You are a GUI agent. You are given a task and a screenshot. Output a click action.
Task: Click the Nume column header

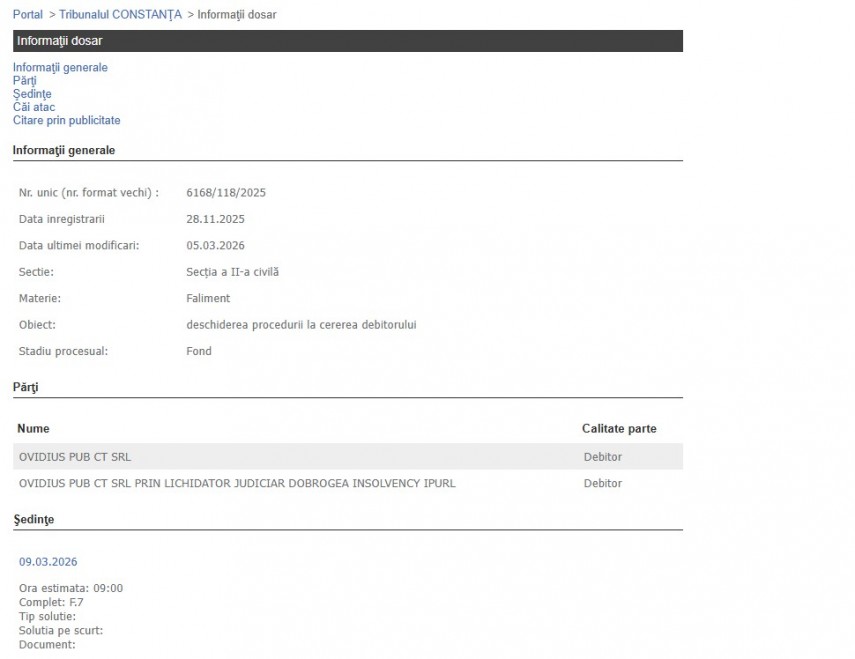(33, 429)
